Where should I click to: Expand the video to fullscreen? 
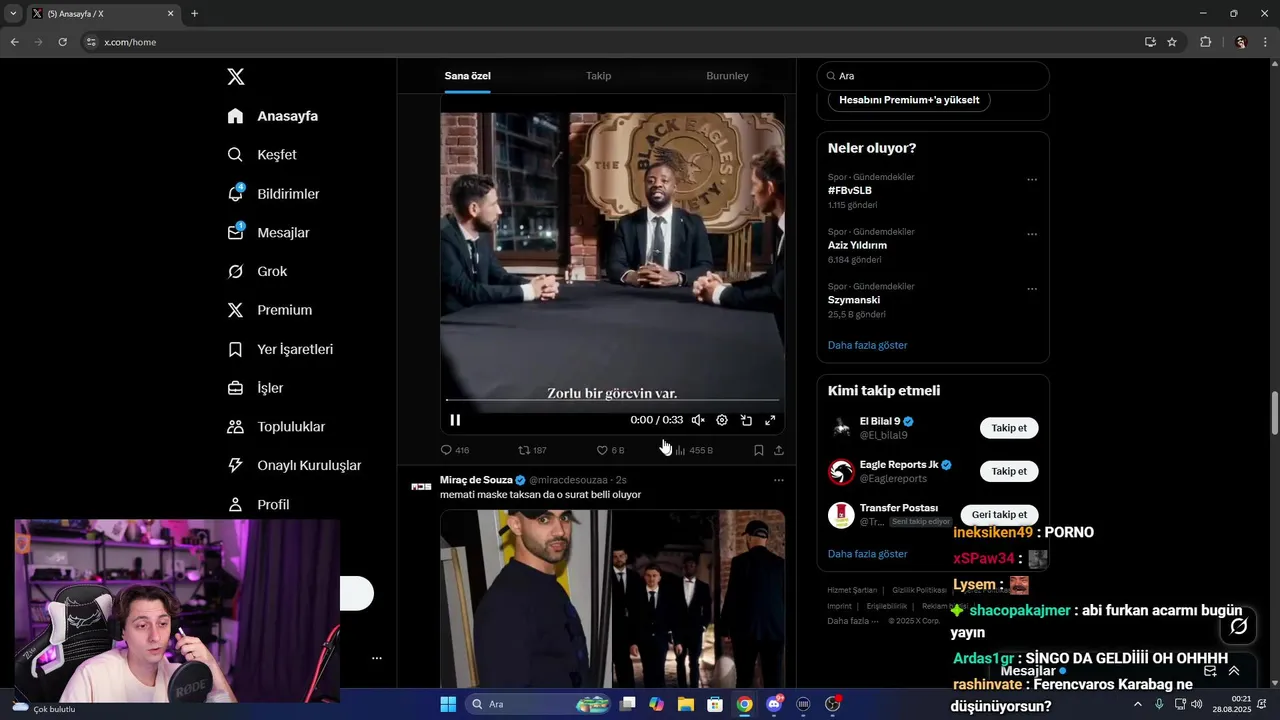tap(770, 420)
